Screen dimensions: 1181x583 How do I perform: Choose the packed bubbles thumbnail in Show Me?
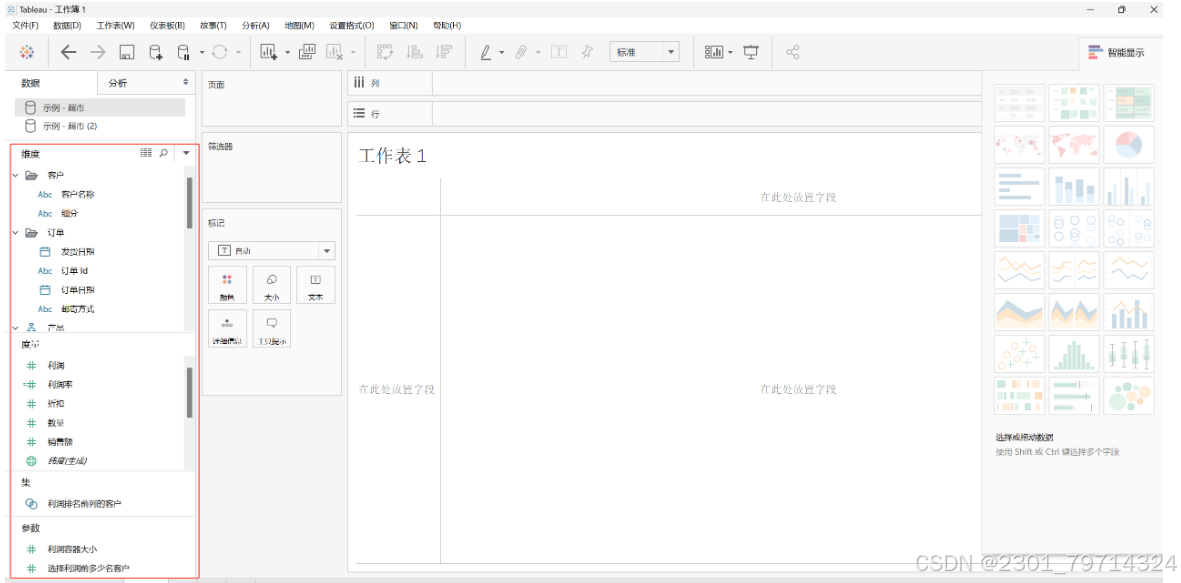coord(1128,396)
